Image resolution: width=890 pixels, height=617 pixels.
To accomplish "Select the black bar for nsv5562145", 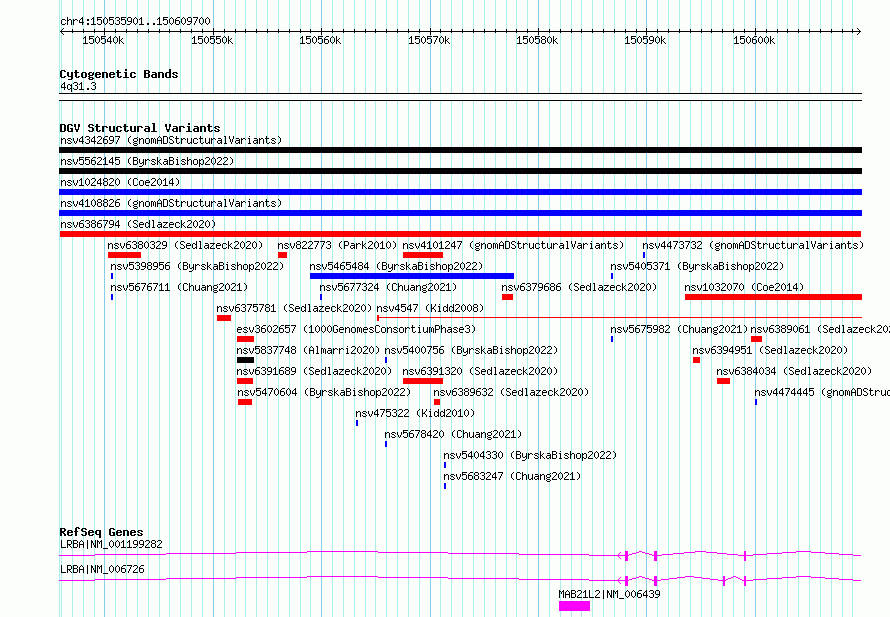I will [x=460, y=171].
